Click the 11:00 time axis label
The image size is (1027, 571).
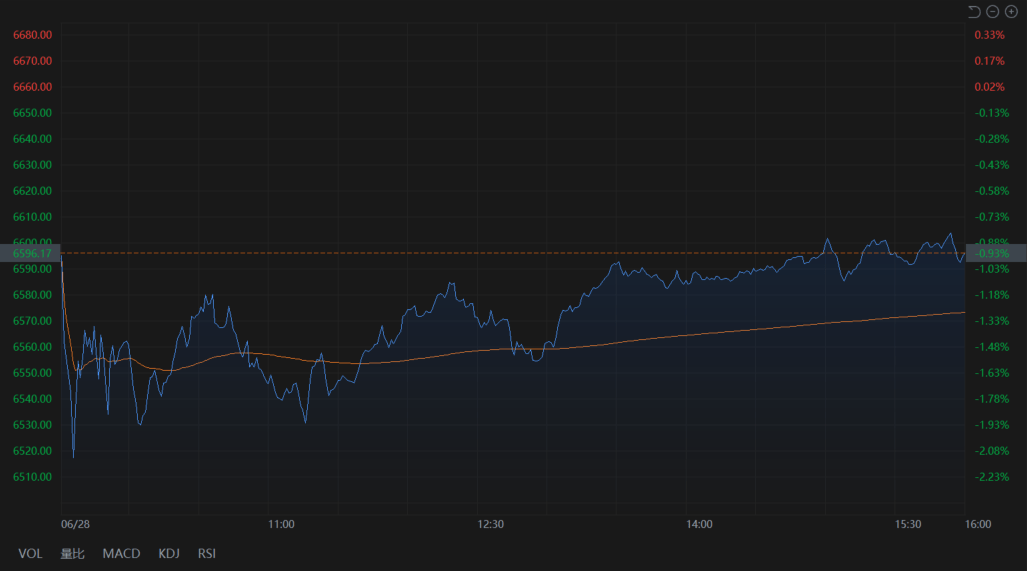(x=281, y=525)
